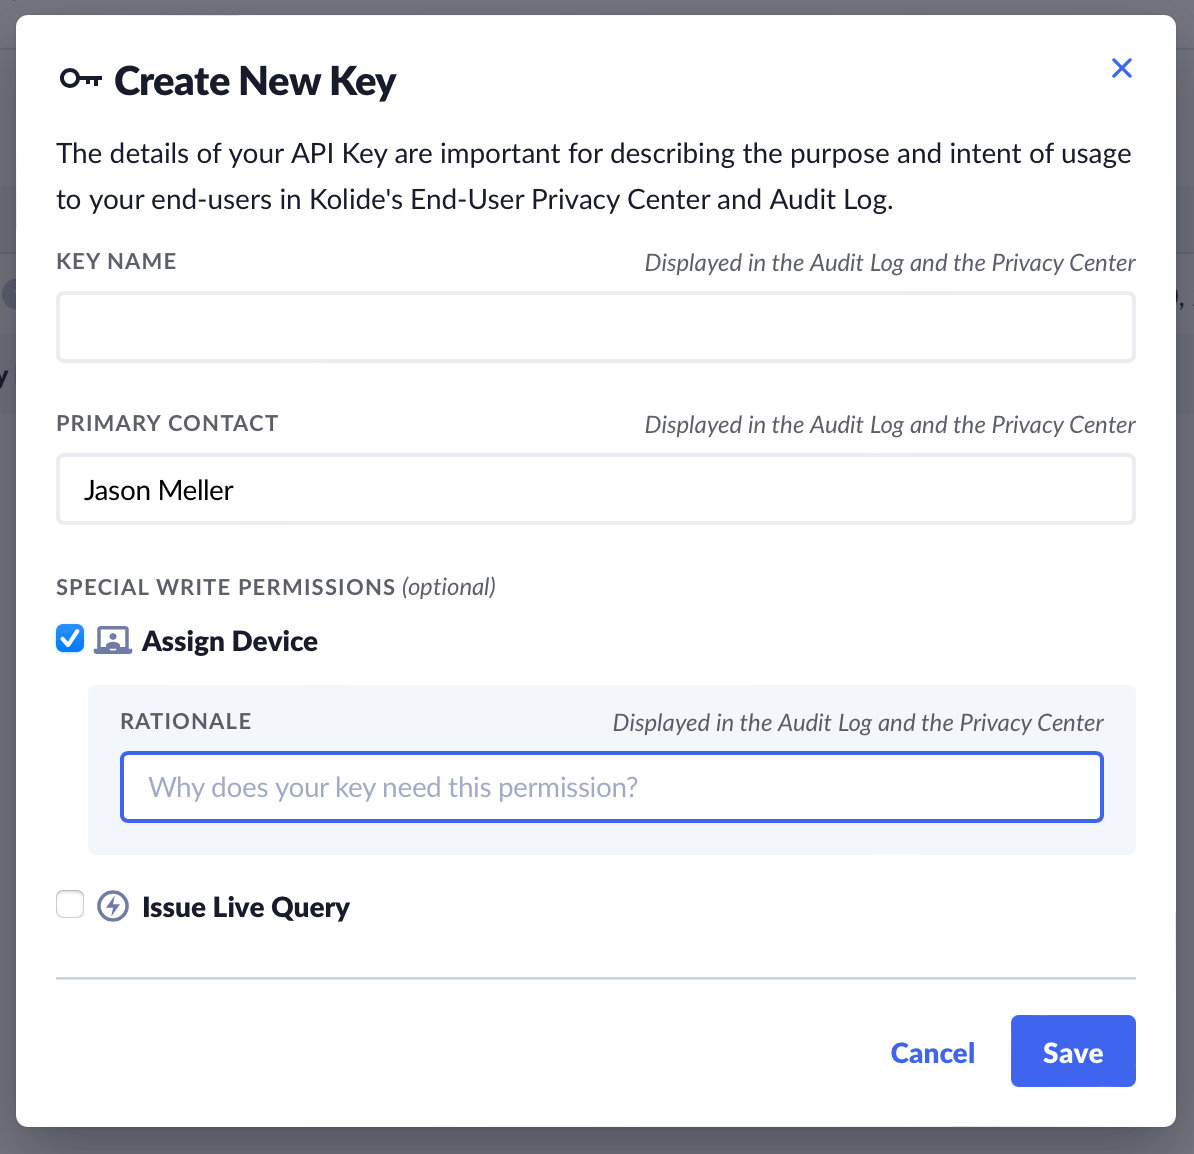Click the Create New Key title text
This screenshot has height=1154, width=1194.
[255, 81]
